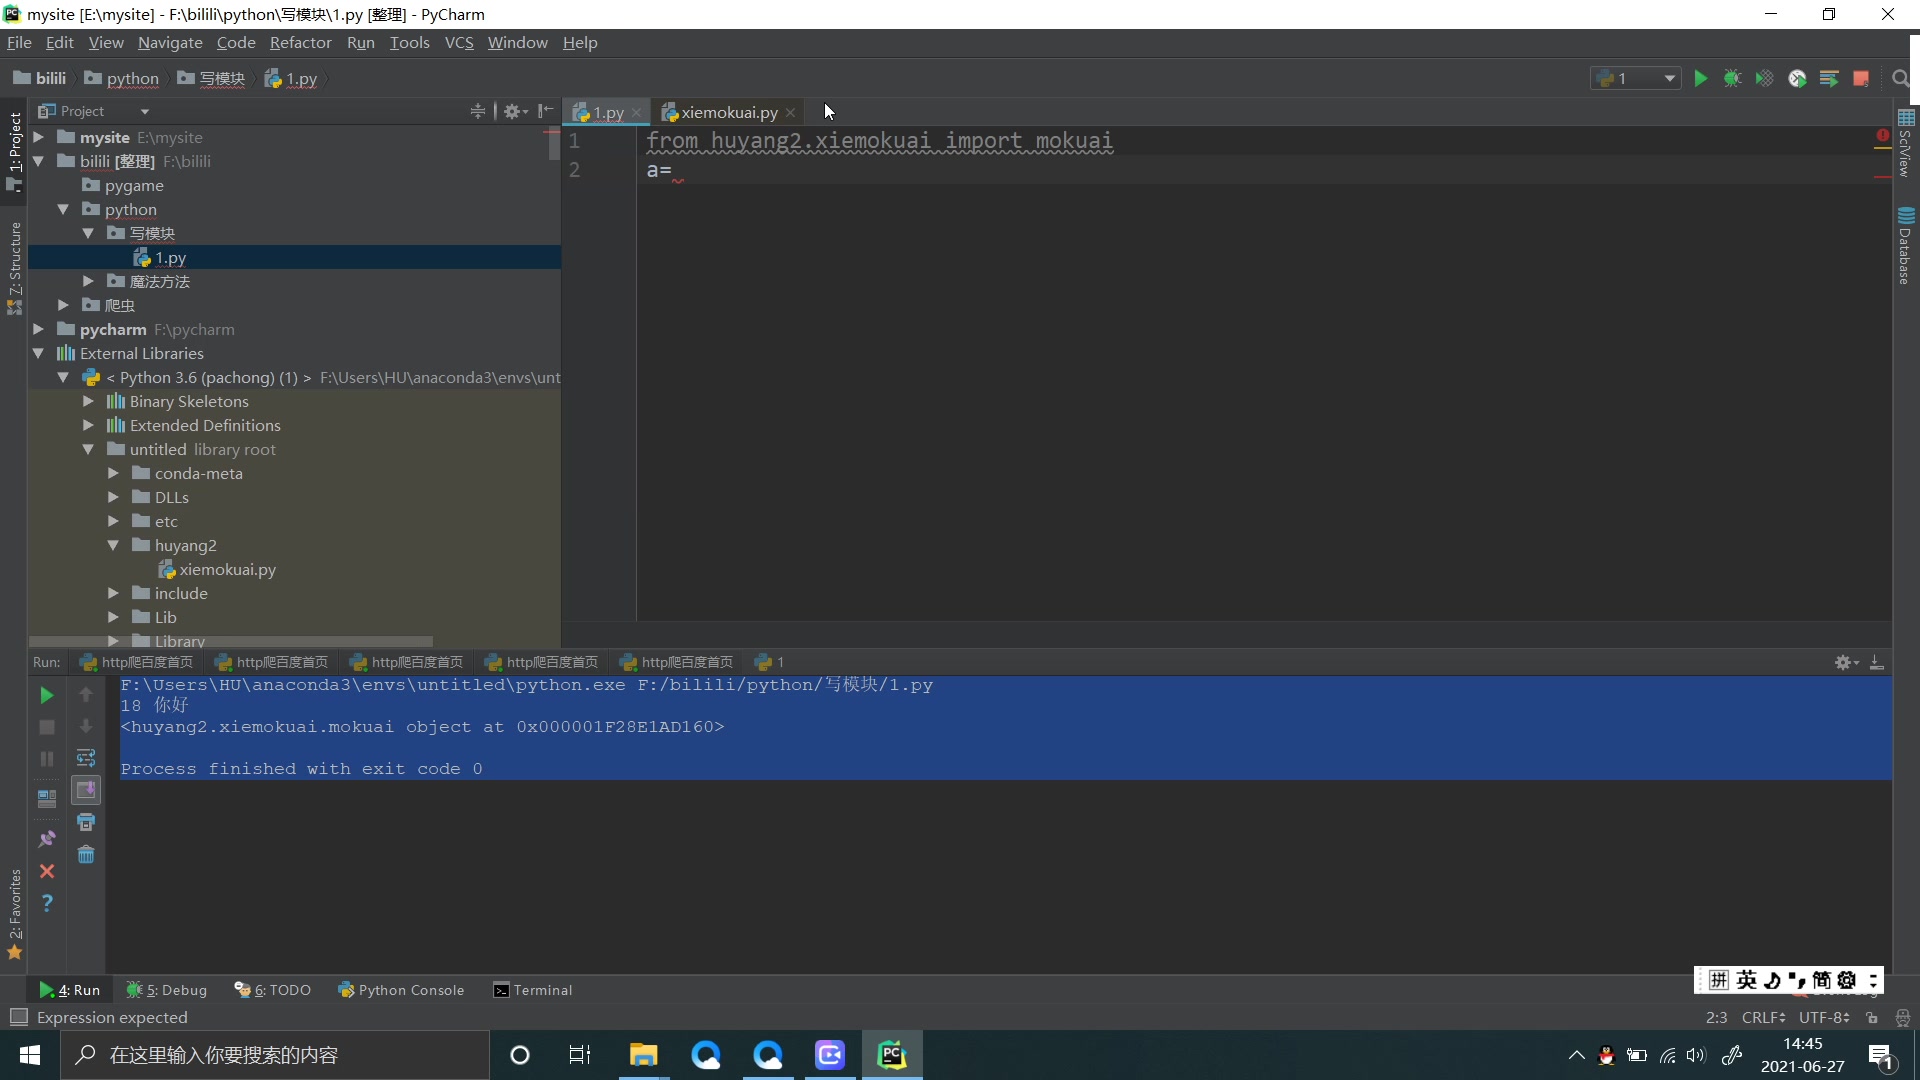Expand the 魔法方法 folder

(x=88, y=281)
